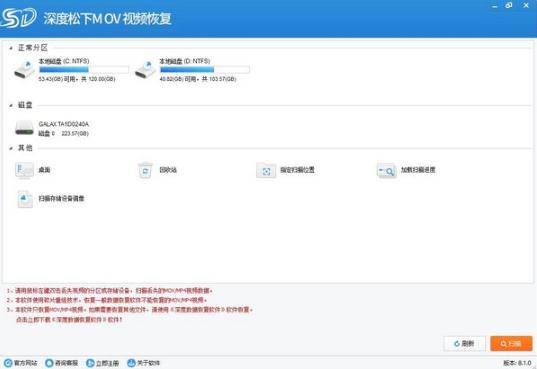Click the GALAX TA1D0240A disk name
The height and width of the screenshot is (369, 537).
[63, 124]
